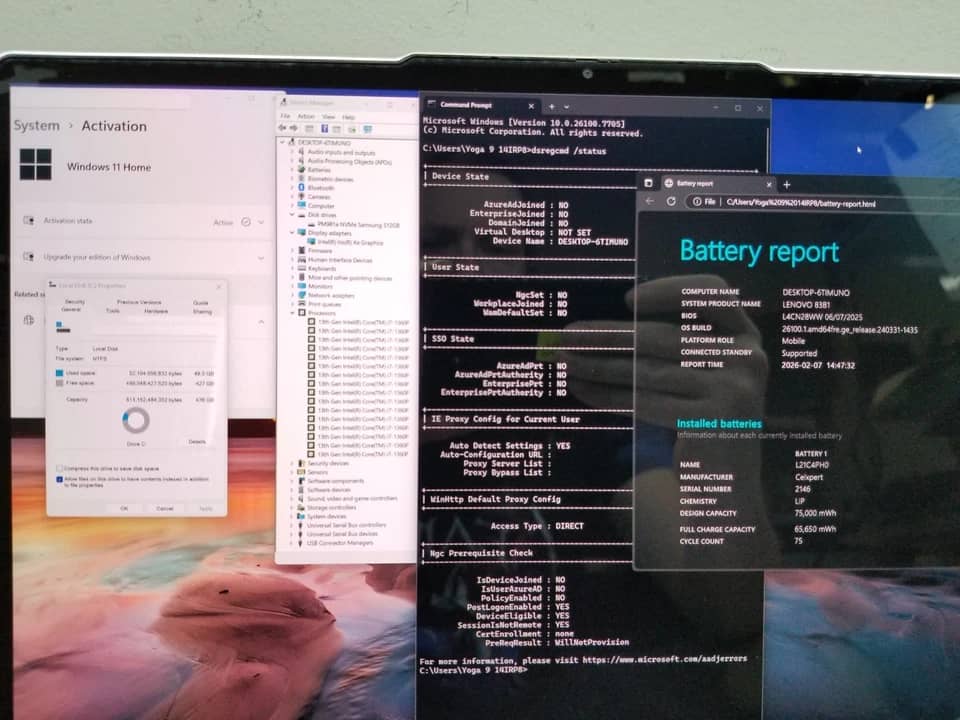Collapse the DESKTOP-6TIMUNO root node

click(283, 143)
